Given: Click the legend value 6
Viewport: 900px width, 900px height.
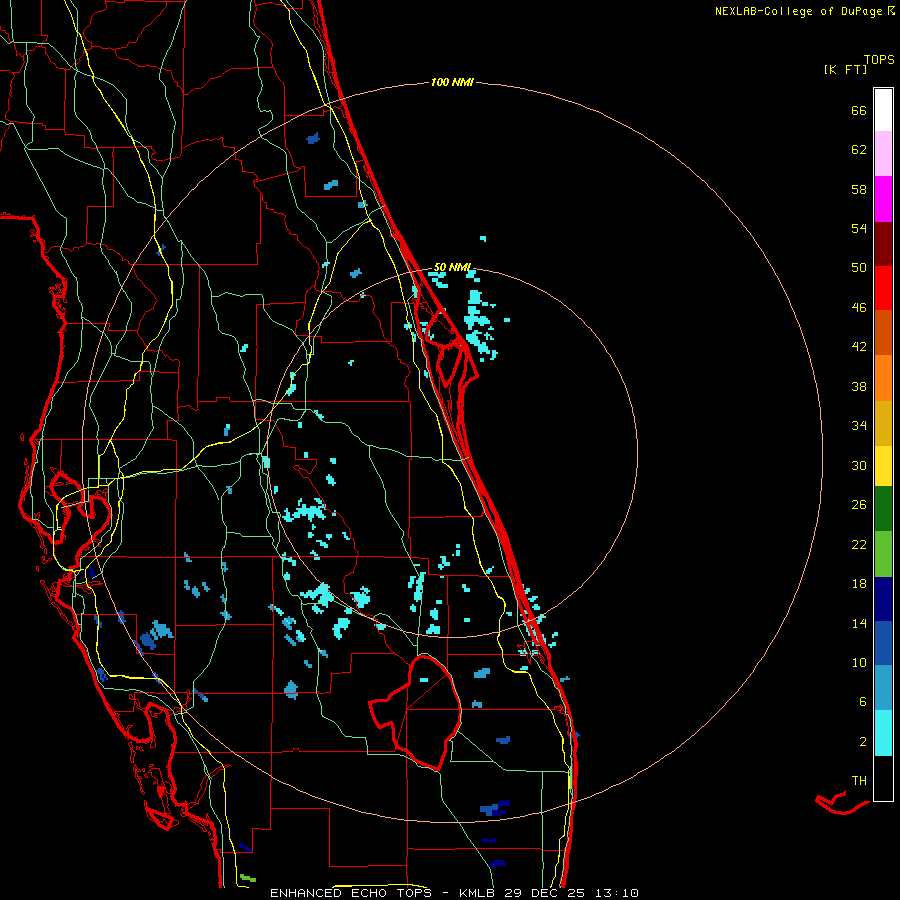Looking at the screenshot, I should click(863, 702).
